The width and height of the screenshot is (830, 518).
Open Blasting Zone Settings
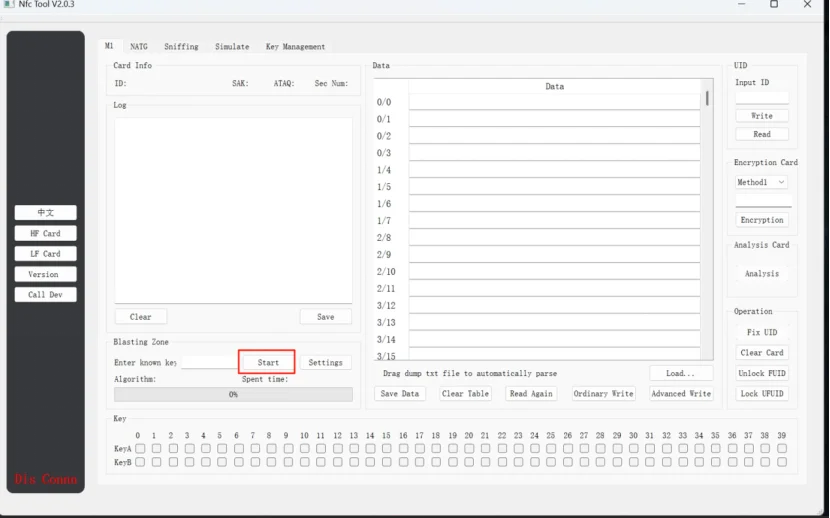326,362
